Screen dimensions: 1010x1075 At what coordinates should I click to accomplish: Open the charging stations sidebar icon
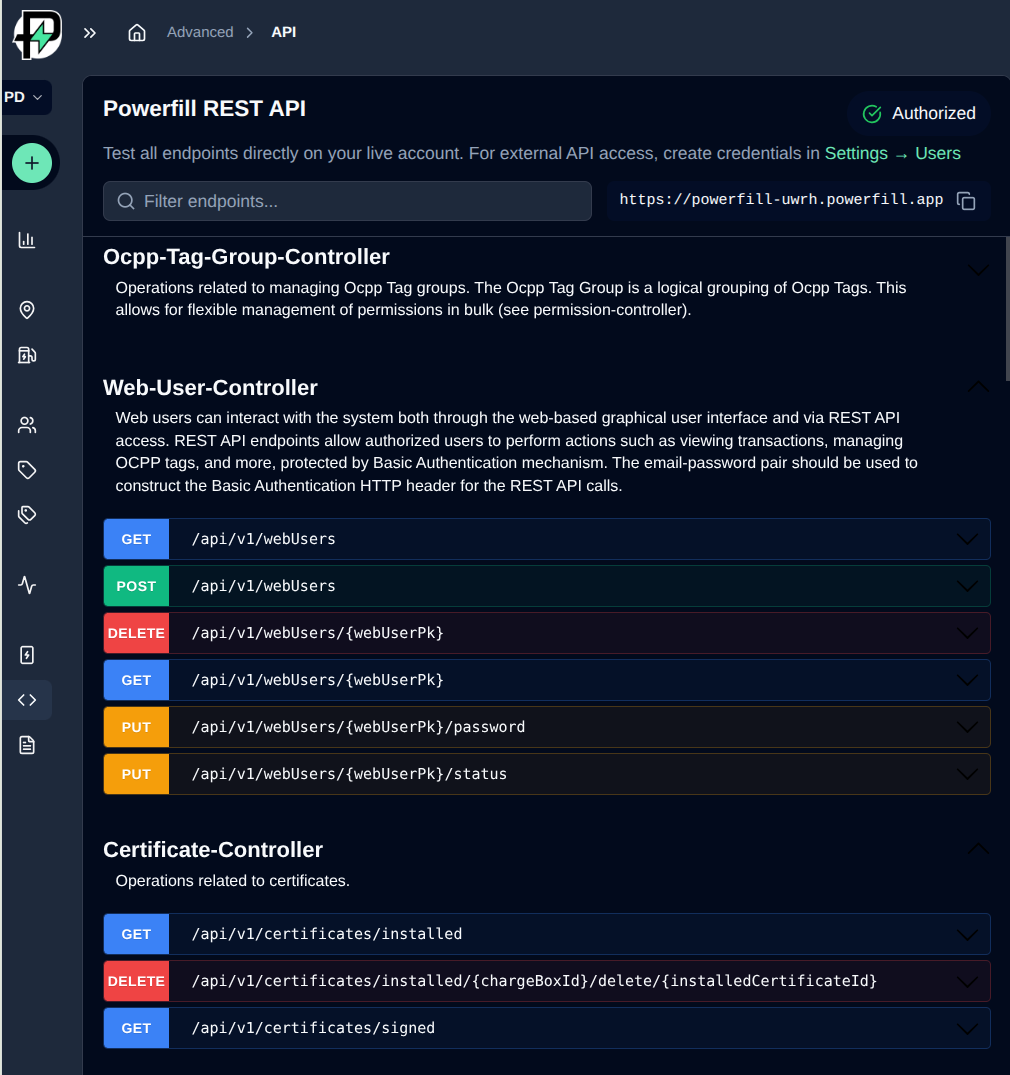coord(26,354)
